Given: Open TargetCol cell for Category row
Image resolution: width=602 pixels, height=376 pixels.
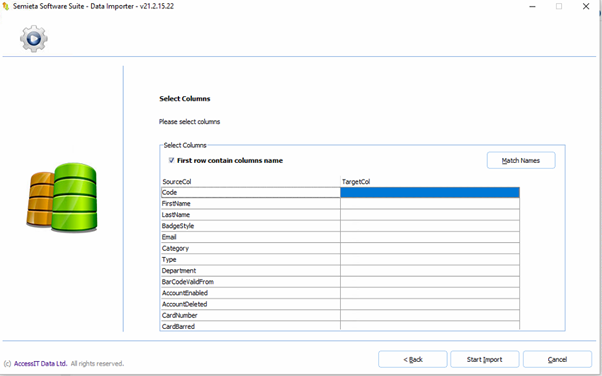Looking at the screenshot, I should click(430, 248).
